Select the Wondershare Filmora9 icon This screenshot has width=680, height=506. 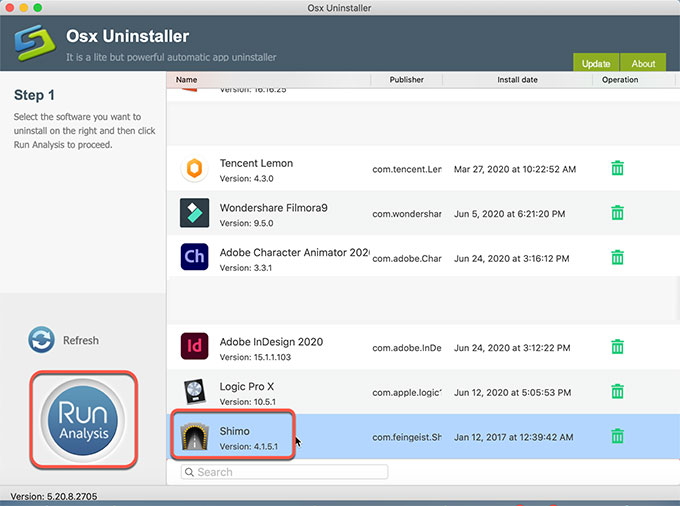click(x=194, y=213)
